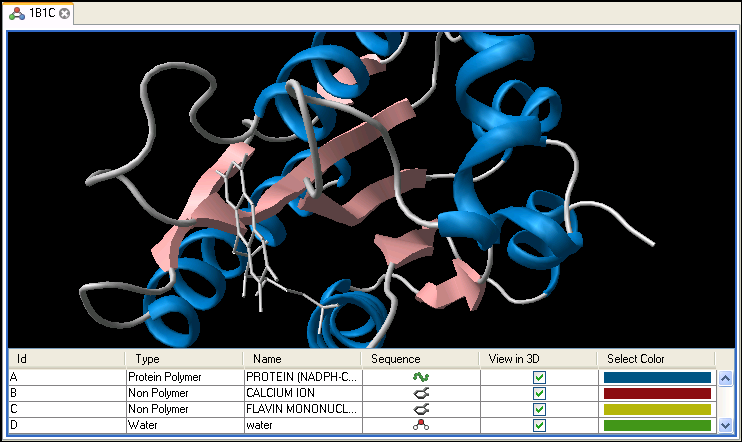Viewport: 742px width, 442px height.
Task: Select the Id cell 'D'
Action: pyautogui.click(x=67, y=425)
